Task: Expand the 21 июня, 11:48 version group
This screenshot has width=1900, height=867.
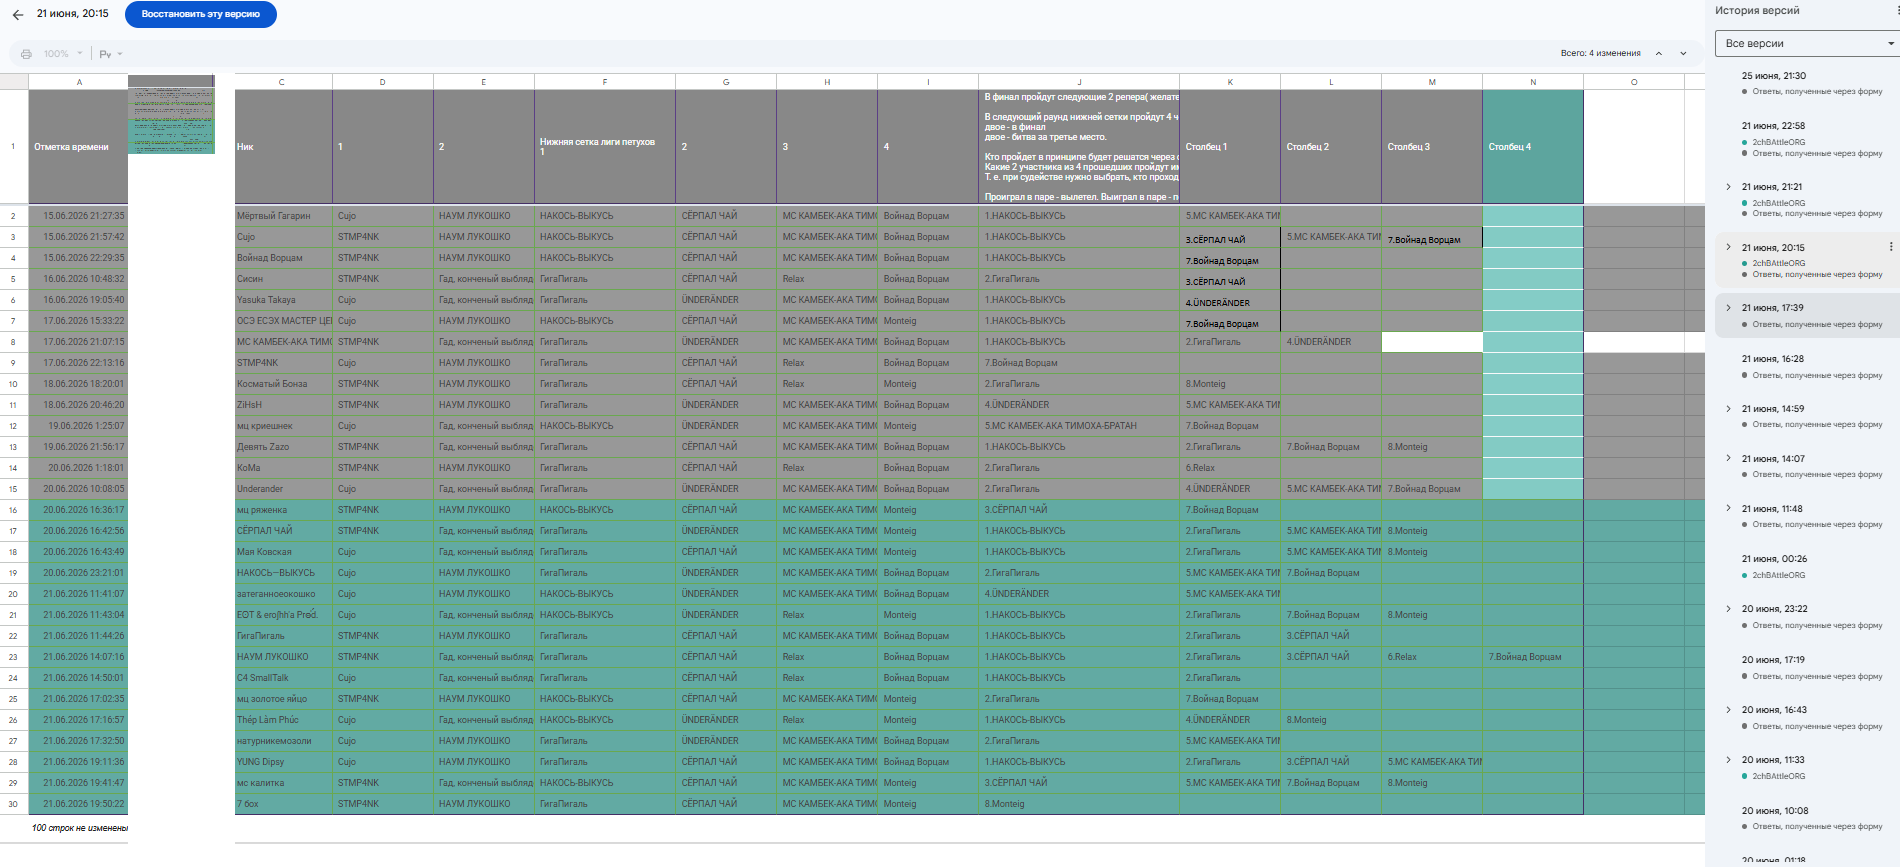Action: pyautogui.click(x=1728, y=508)
